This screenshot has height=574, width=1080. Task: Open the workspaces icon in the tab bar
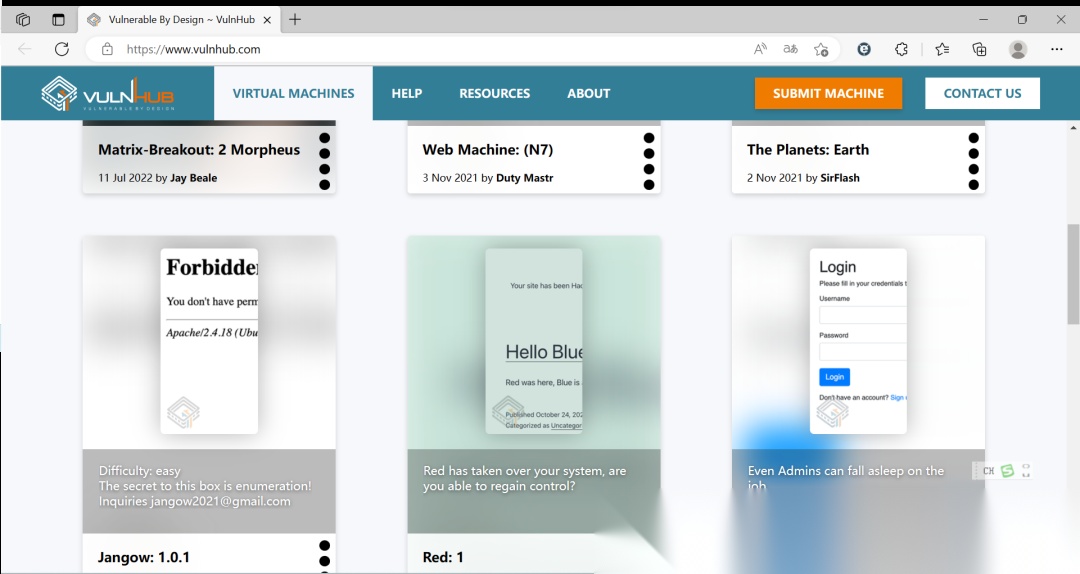23,19
